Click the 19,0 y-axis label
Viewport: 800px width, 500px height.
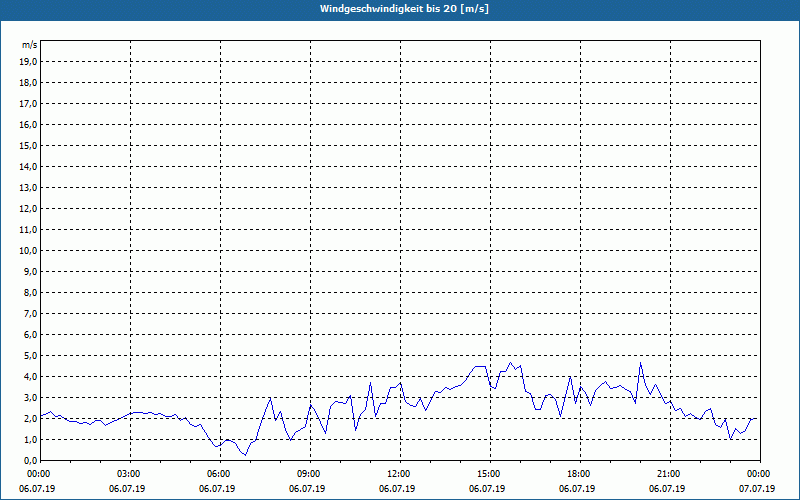tap(29, 62)
